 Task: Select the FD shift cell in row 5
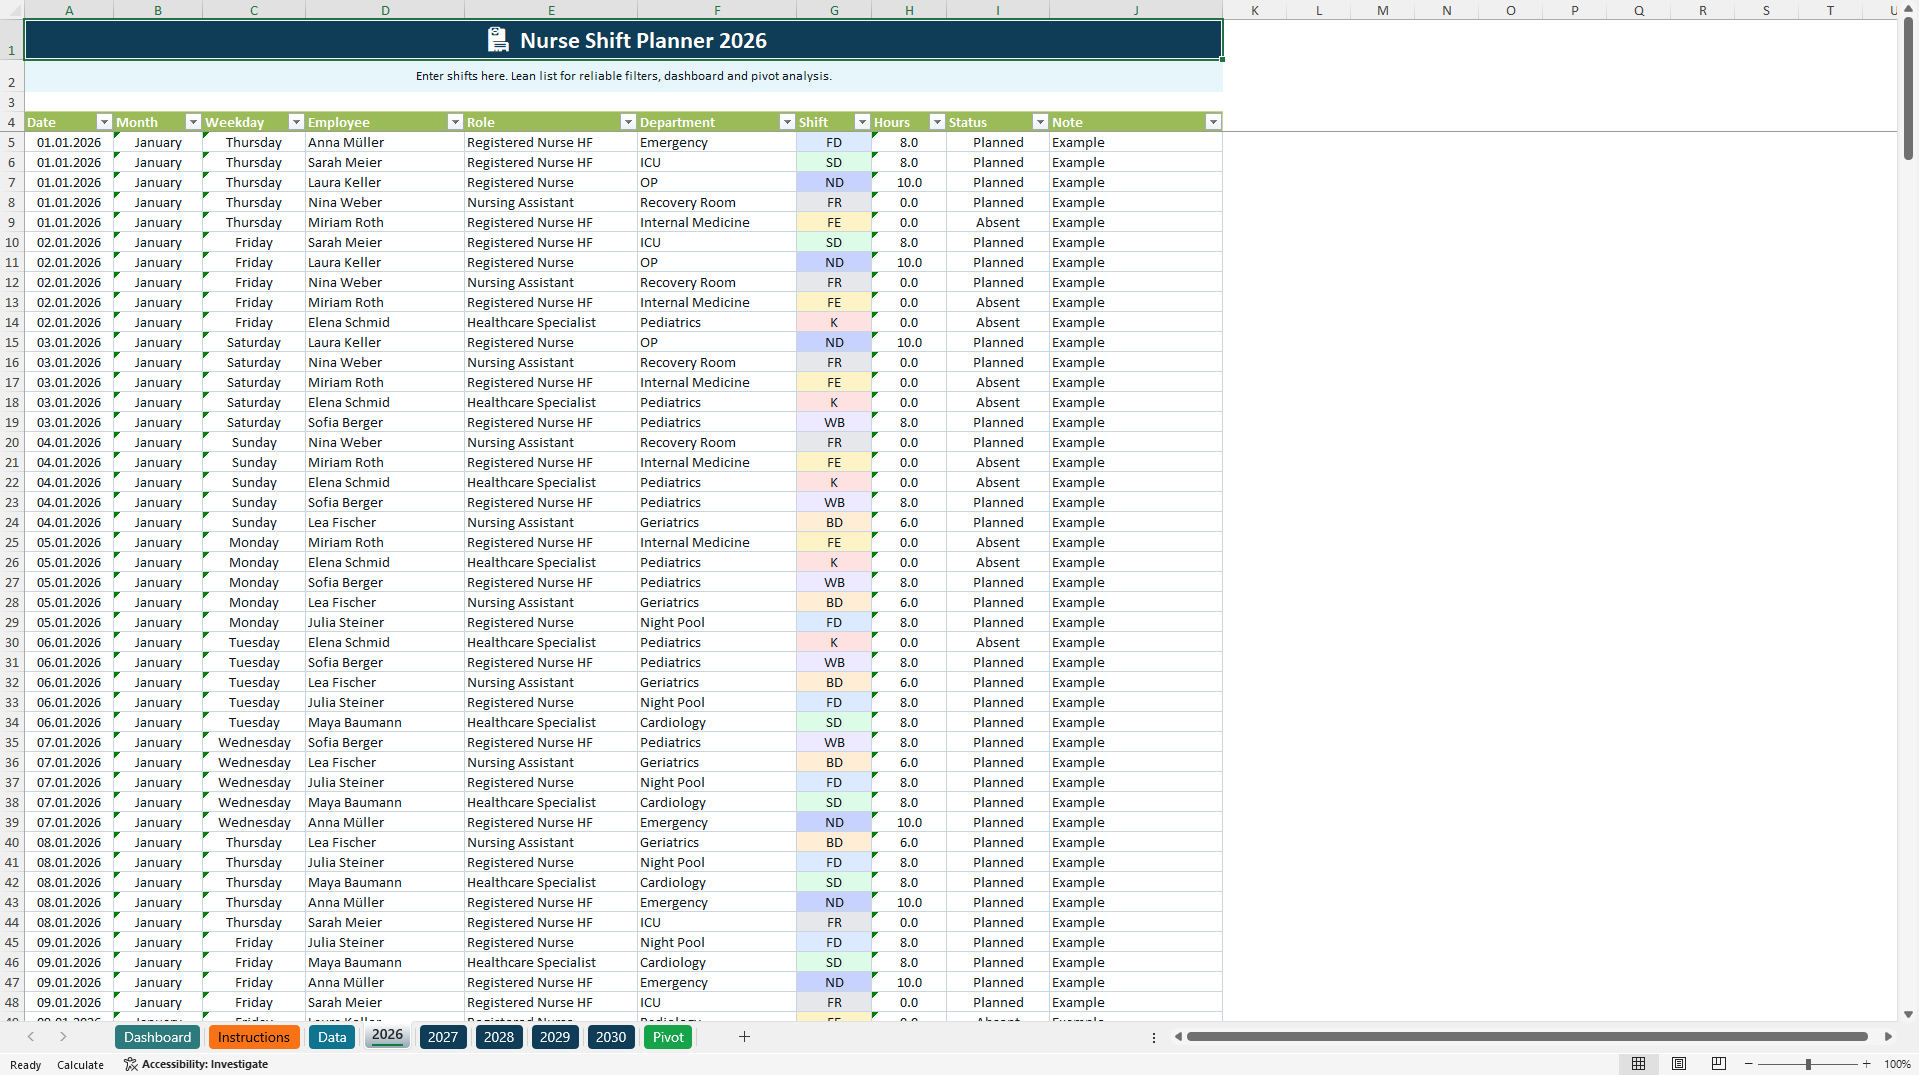point(834,142)
